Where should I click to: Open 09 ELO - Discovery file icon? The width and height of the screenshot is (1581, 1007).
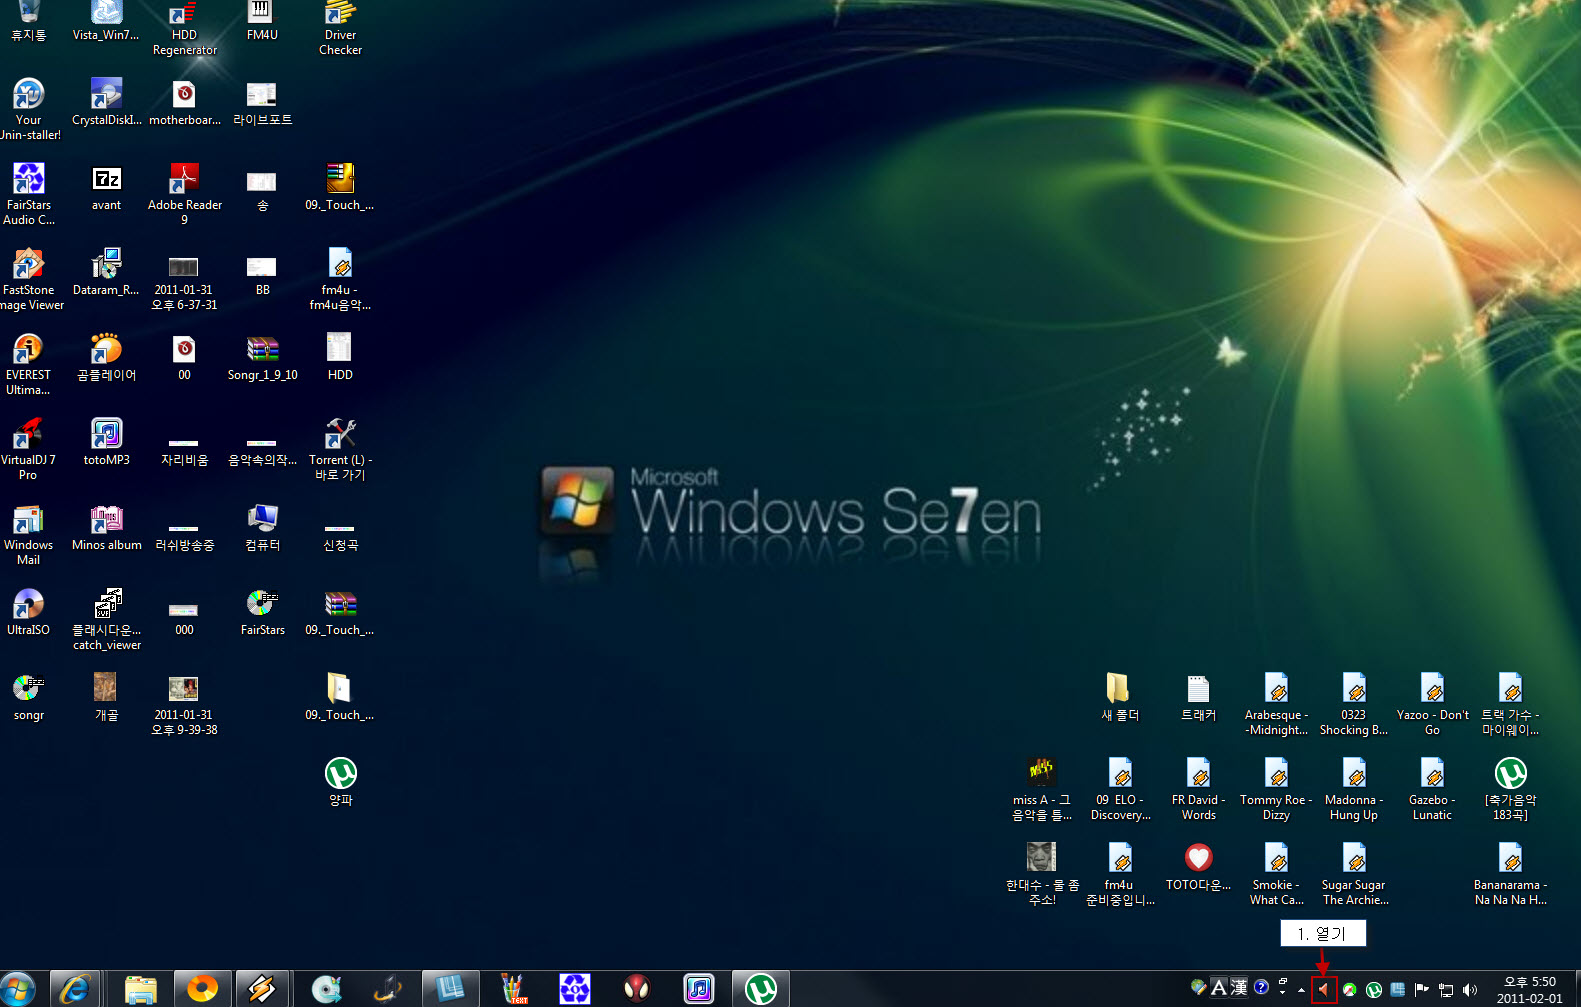point(1120,789)
